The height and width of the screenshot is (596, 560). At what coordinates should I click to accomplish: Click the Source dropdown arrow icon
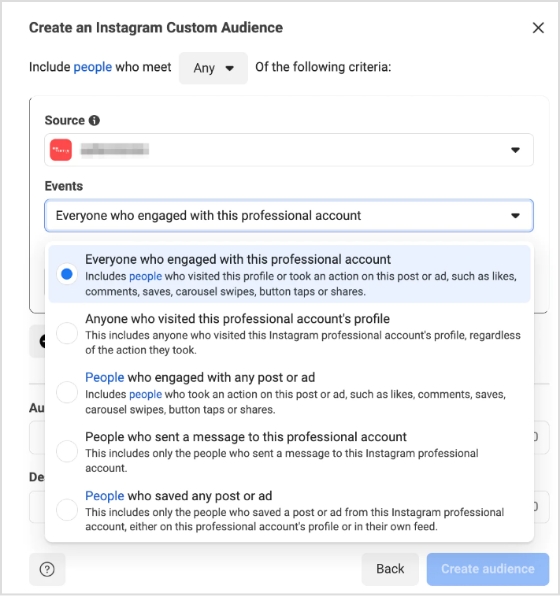click(x=515, y=150)
